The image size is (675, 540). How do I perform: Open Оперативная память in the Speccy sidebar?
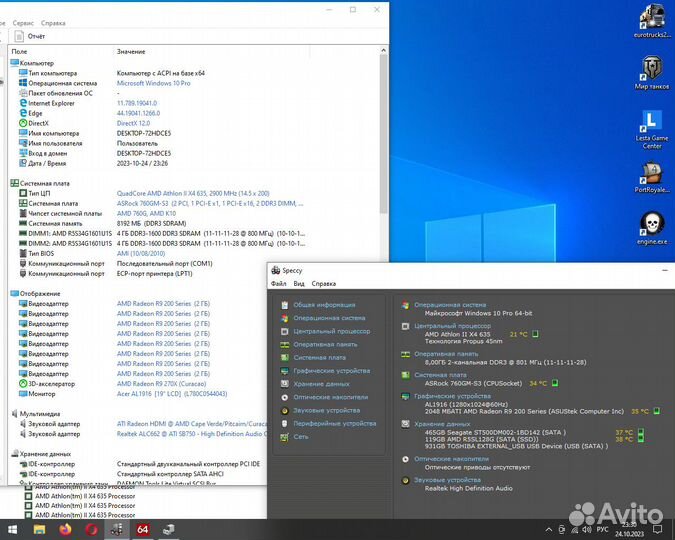point(325,344)
